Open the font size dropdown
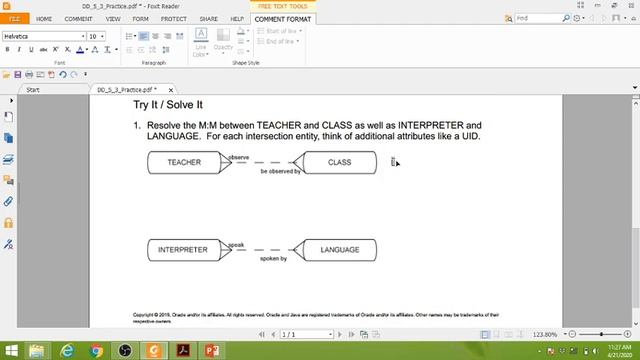This screenshot has width=640, height=360. [x=102, y=36]
